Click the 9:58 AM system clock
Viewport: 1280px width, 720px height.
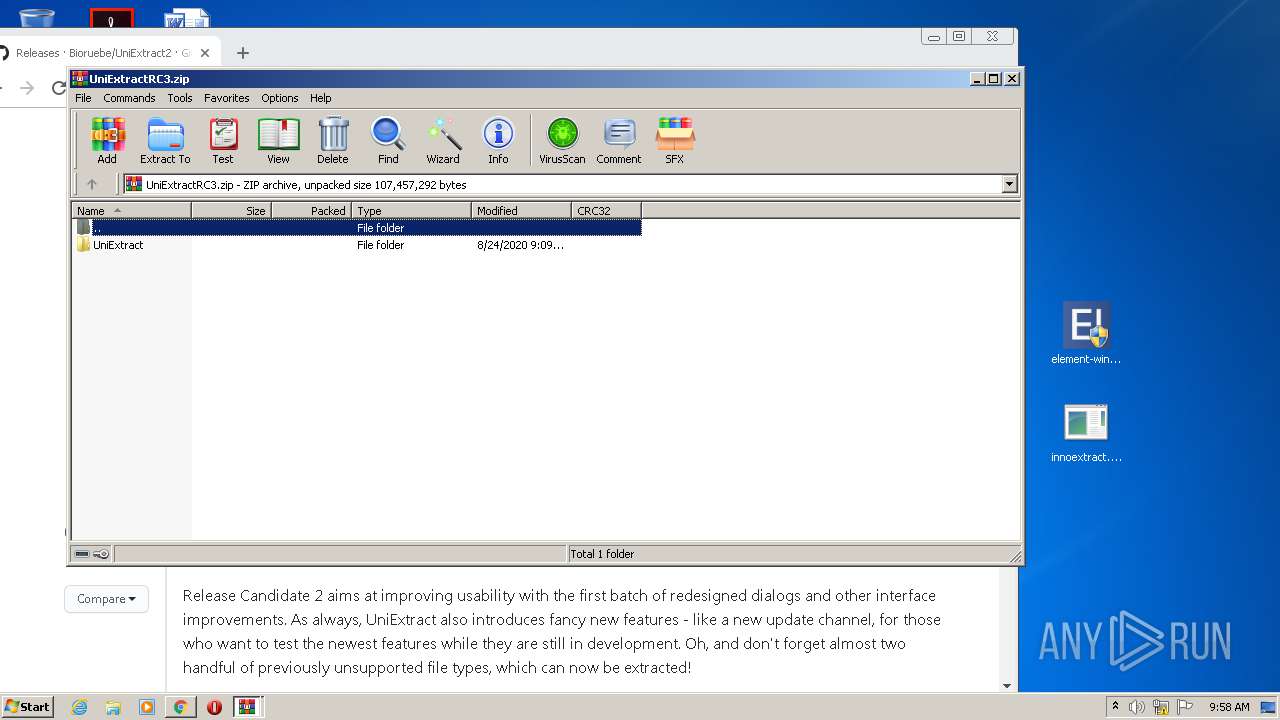point(1229,707)
